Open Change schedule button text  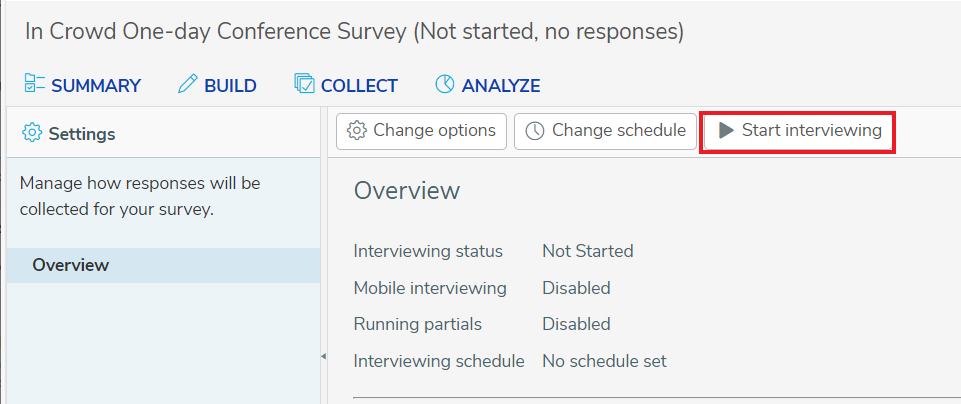(619, 131)
